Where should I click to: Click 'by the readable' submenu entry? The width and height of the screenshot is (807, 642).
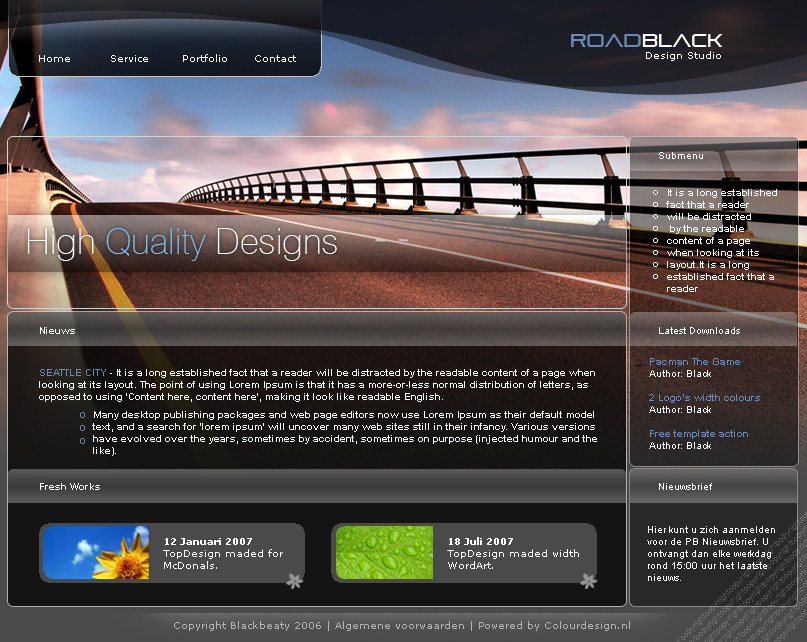[706, 229]
